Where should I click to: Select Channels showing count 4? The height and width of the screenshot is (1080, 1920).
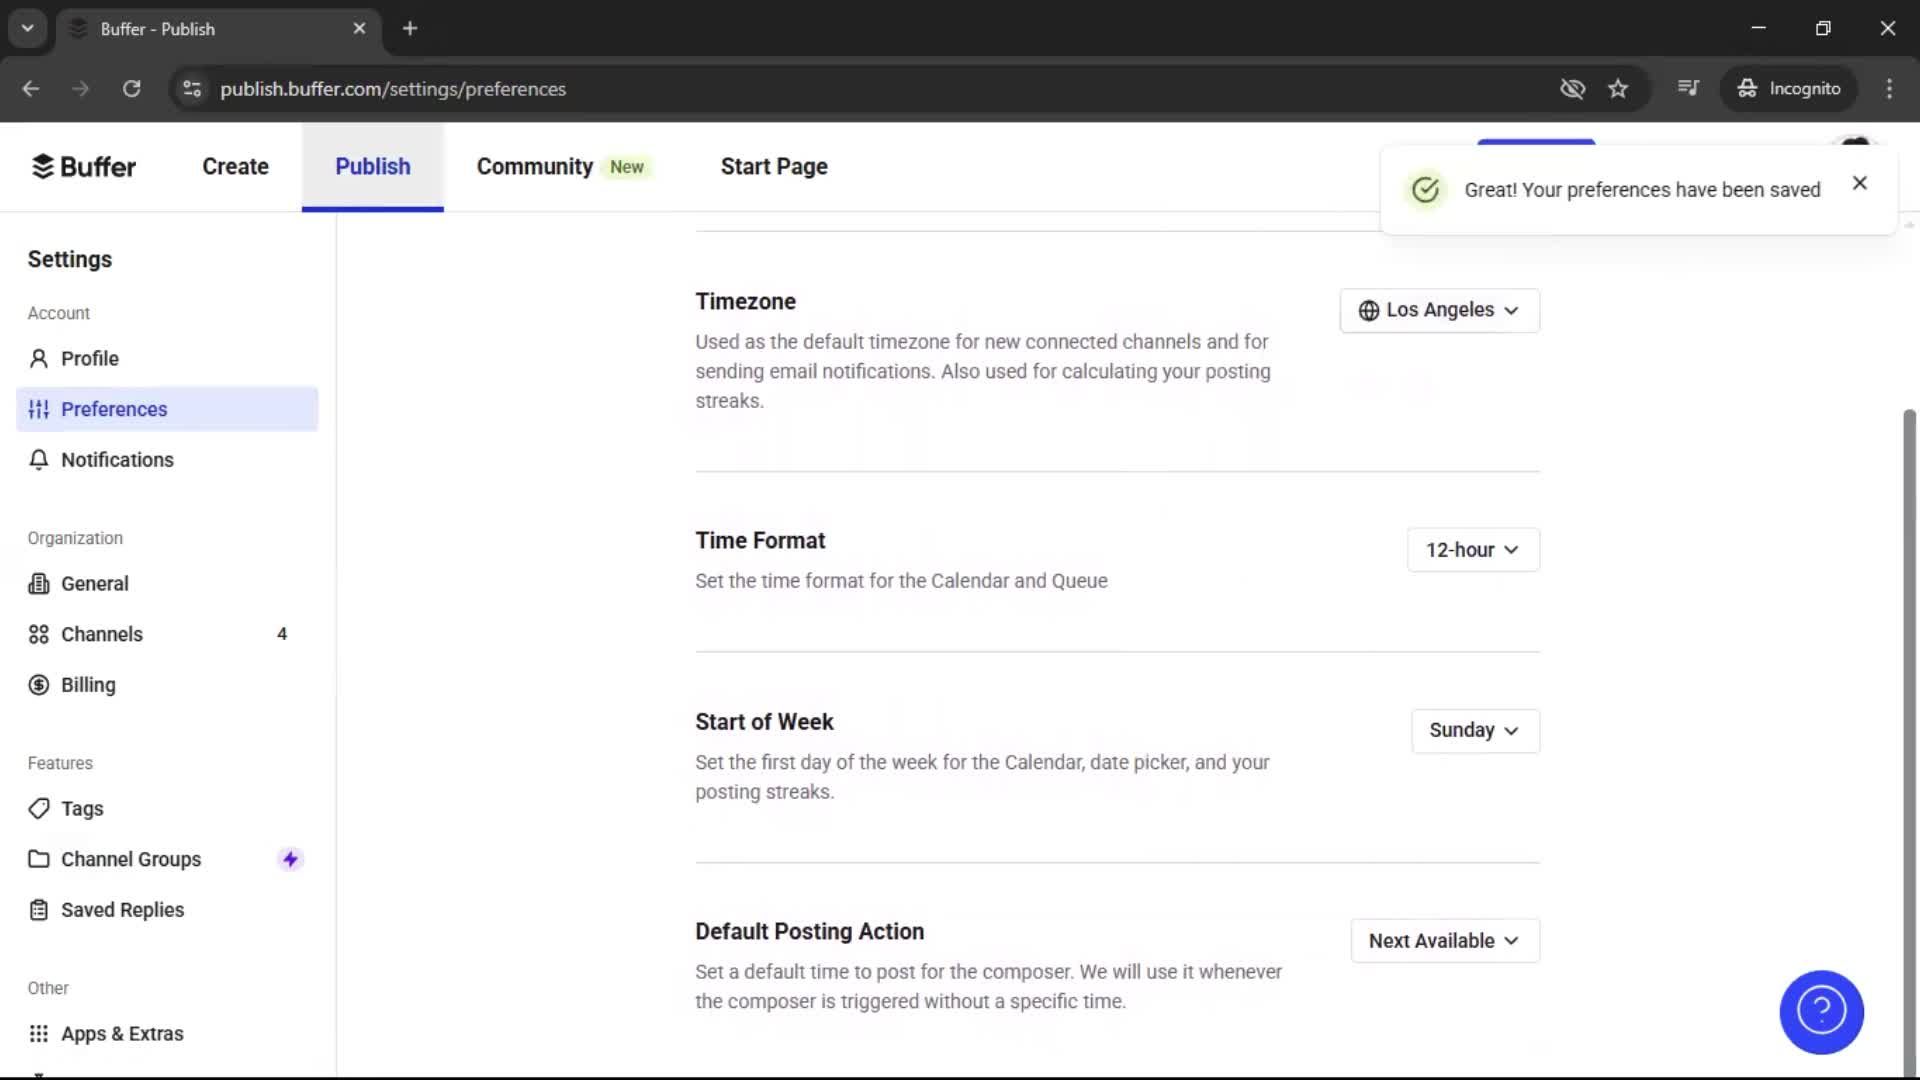click(101, 634)
